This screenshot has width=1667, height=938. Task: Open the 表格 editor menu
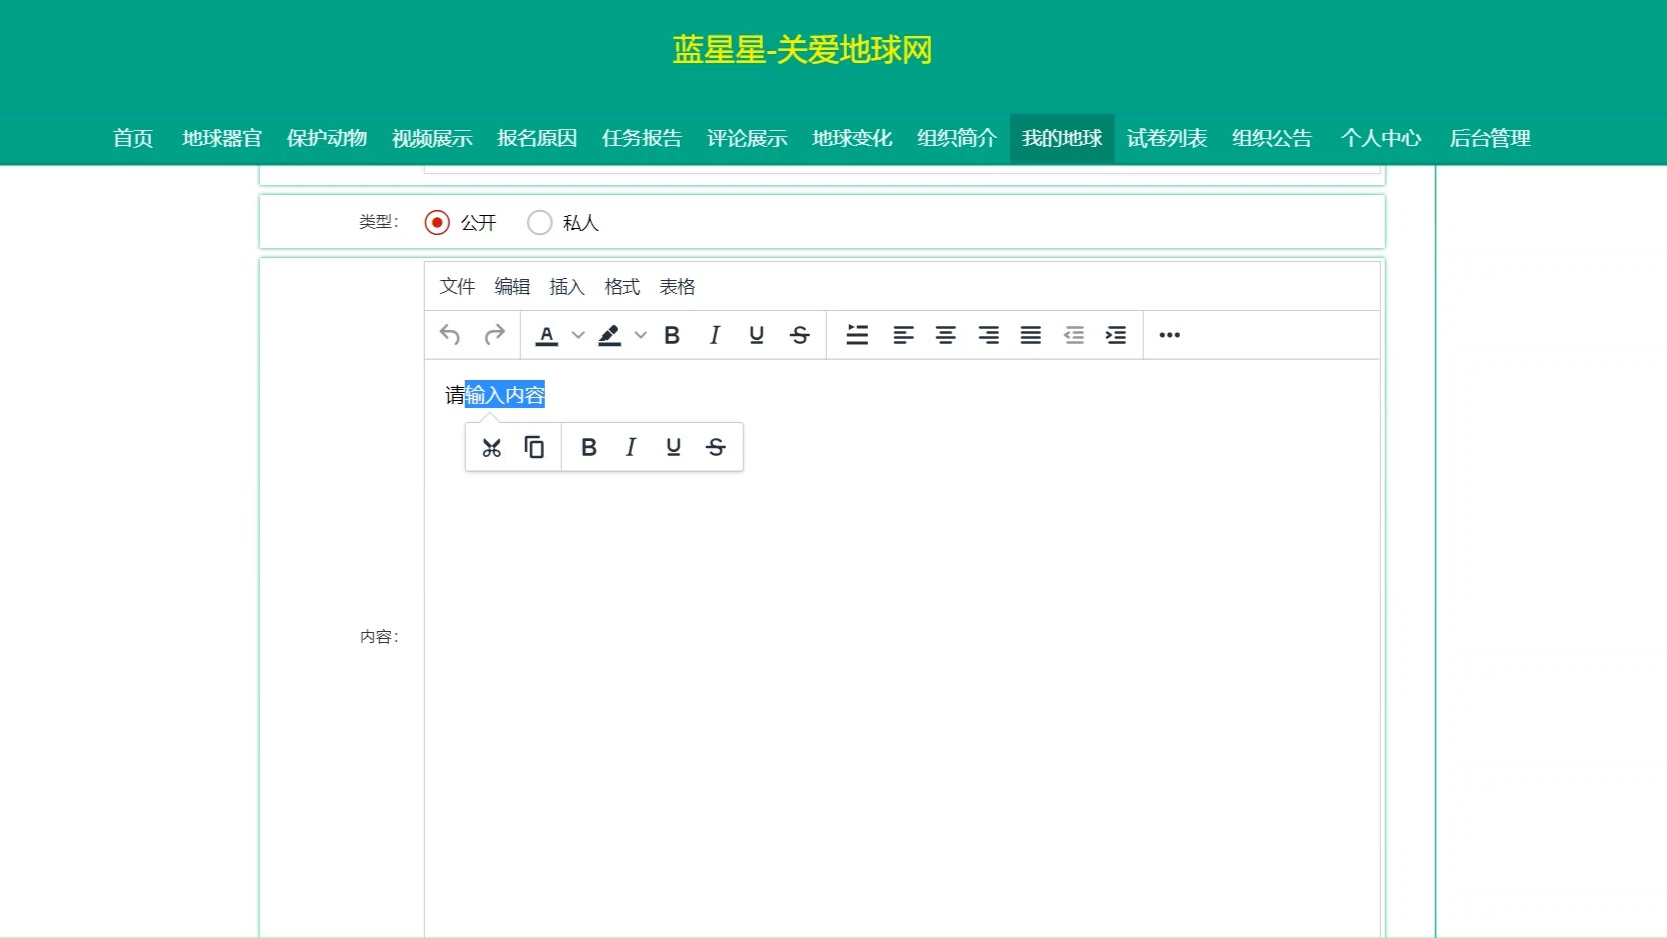(677, 287)
